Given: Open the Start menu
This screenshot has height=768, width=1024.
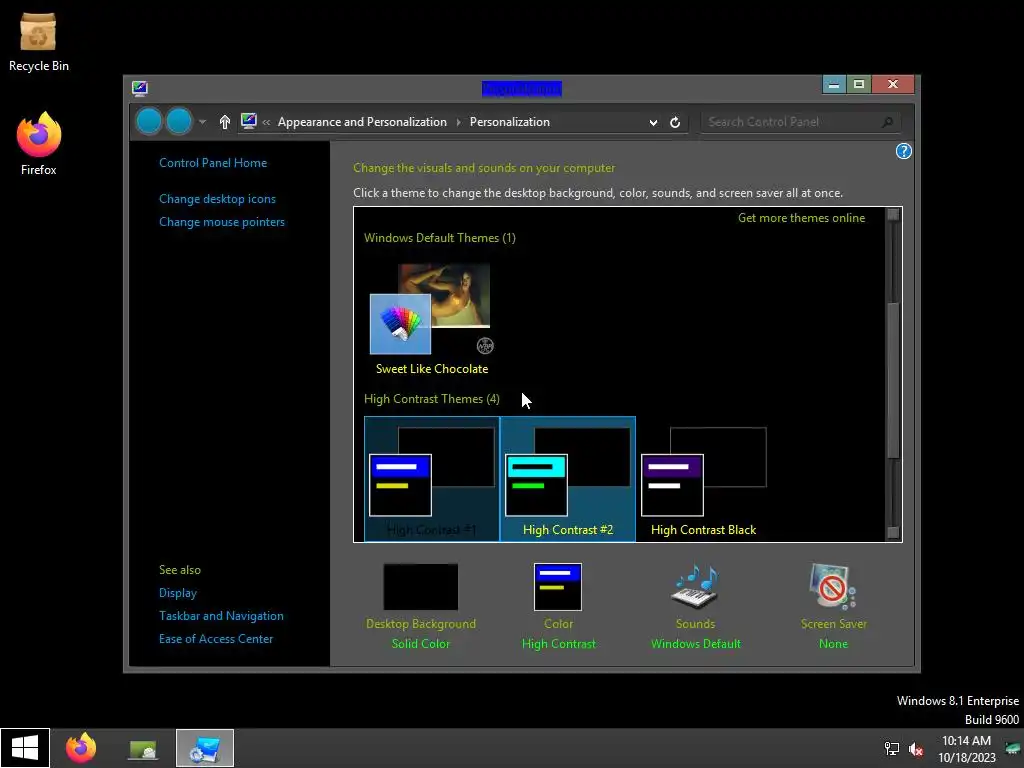Looking at the screenshot, I should 25,748.
